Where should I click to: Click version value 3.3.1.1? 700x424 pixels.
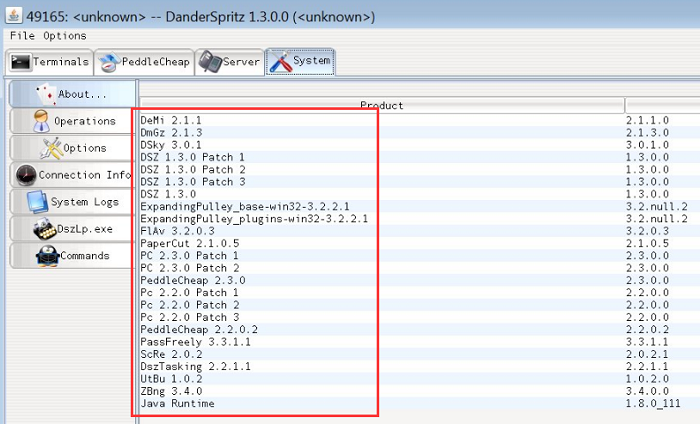point(647,342)
